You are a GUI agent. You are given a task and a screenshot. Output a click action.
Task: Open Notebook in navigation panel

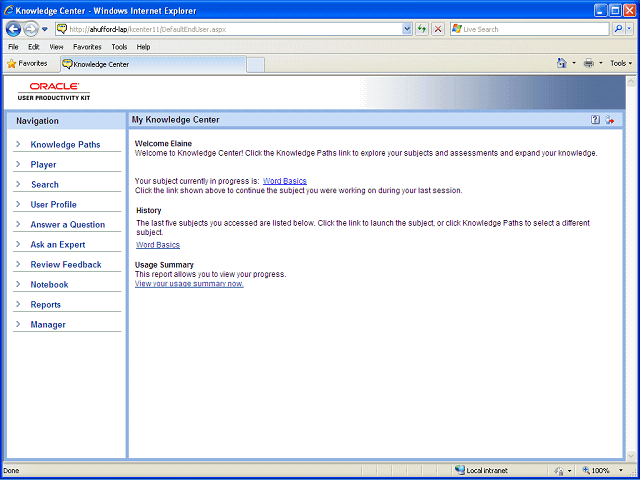(49, 284)
